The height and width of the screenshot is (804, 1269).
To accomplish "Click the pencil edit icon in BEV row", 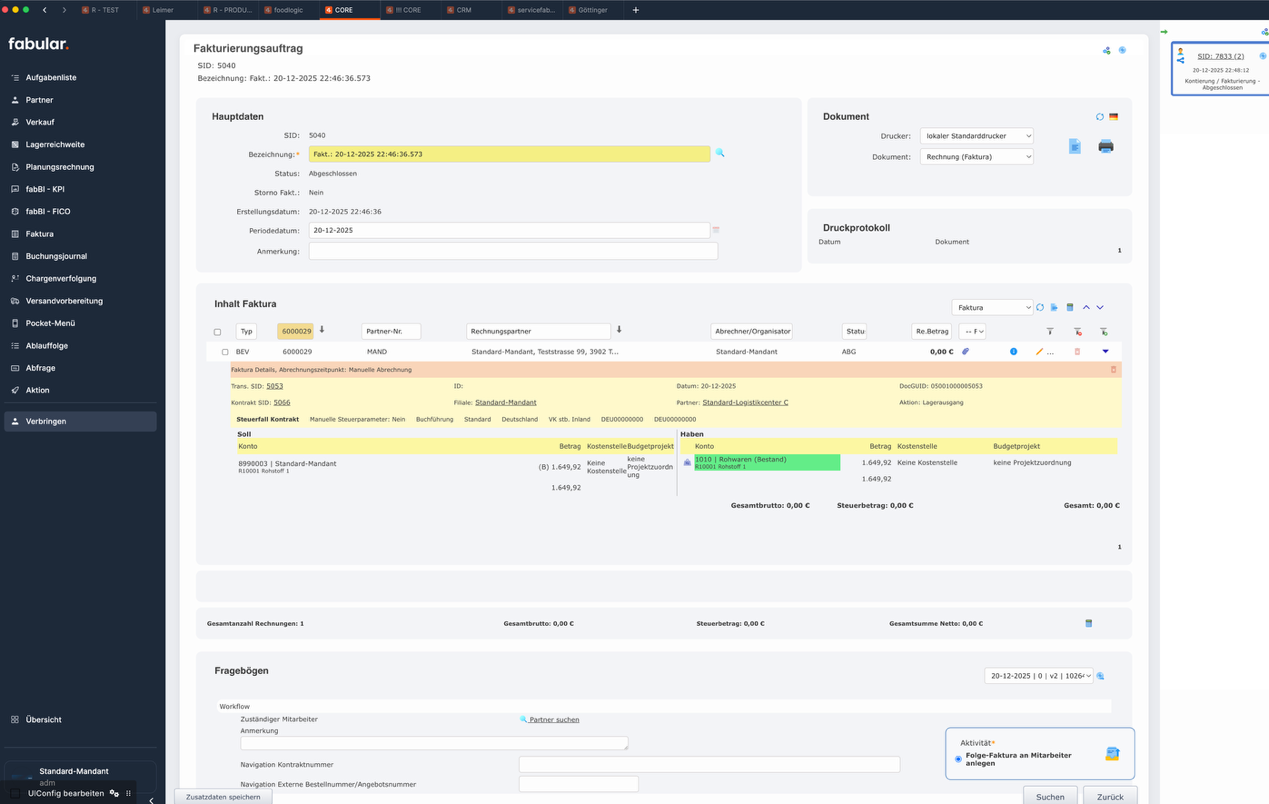I will tap(1039, 352).
